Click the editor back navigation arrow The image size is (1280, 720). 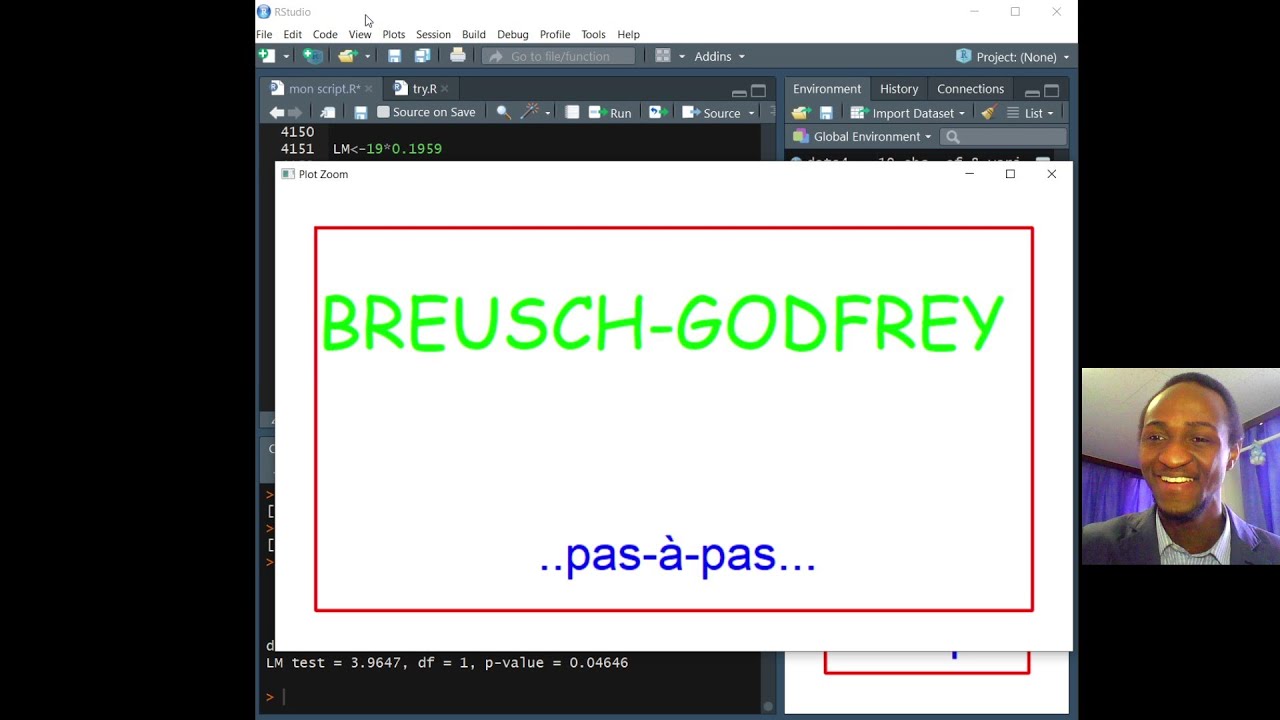click(x=277, y=113)
